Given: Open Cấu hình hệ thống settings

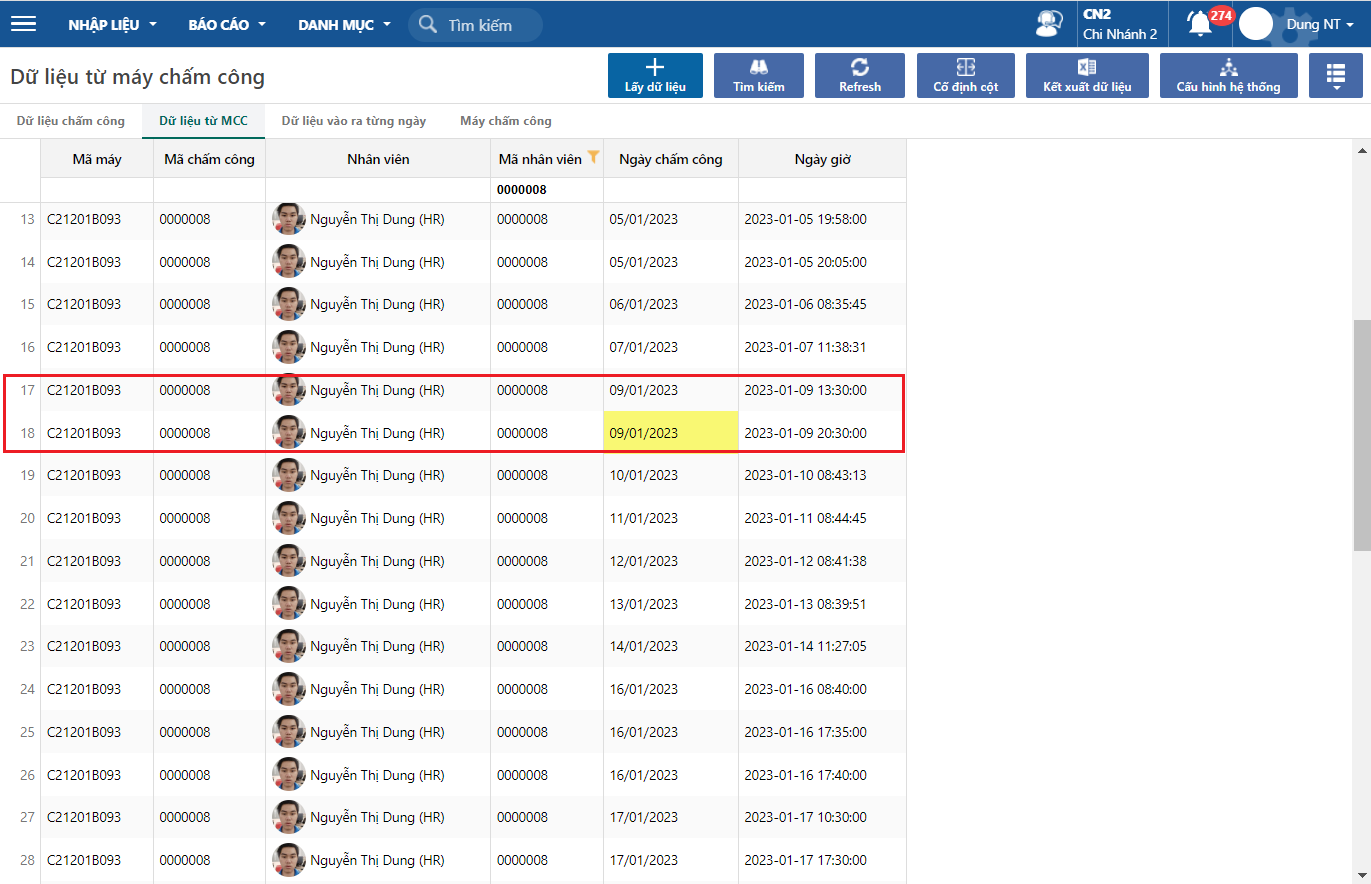Looking at the screenshot, I should coord(1228,75).
